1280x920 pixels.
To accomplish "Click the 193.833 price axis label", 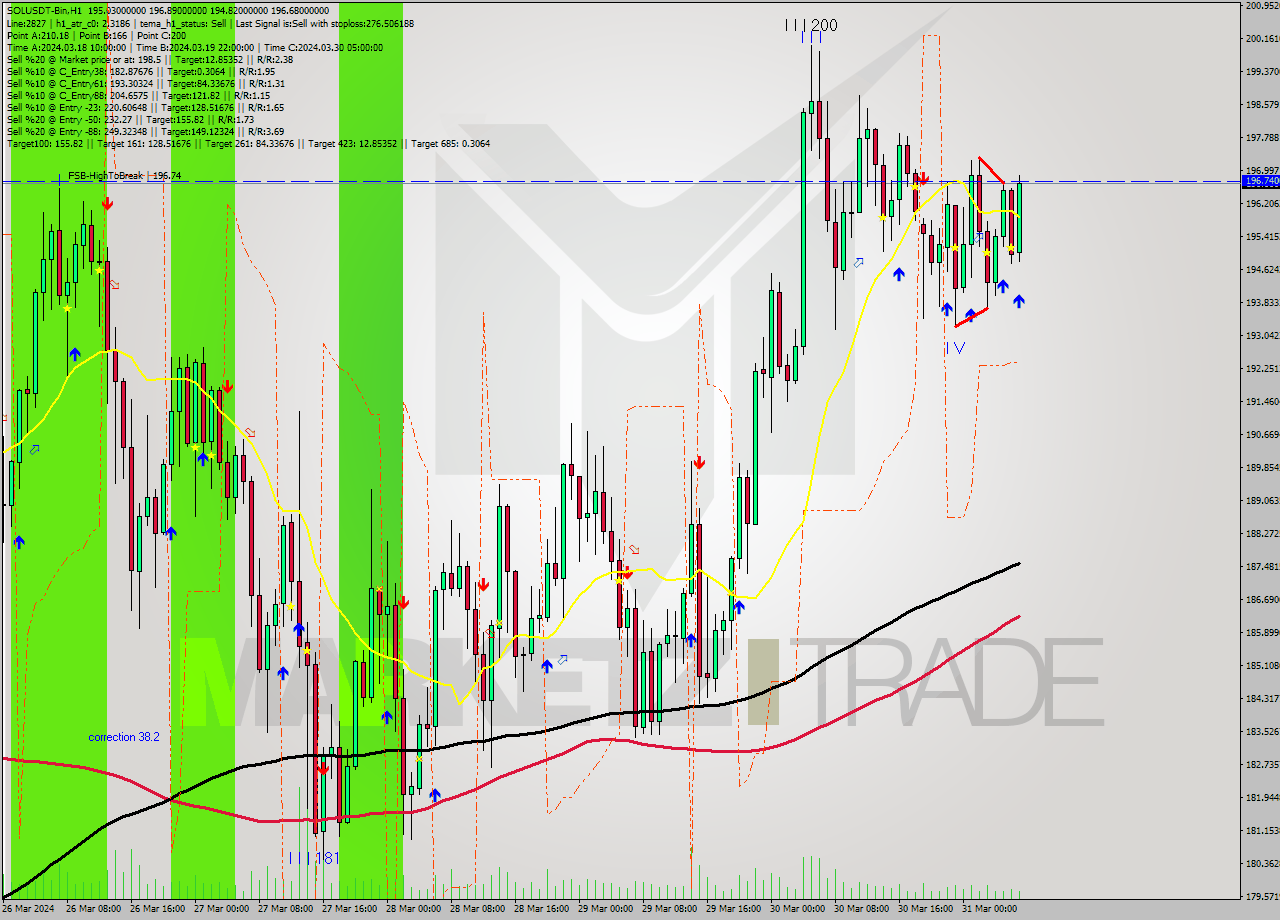I will coord(1262,302).
